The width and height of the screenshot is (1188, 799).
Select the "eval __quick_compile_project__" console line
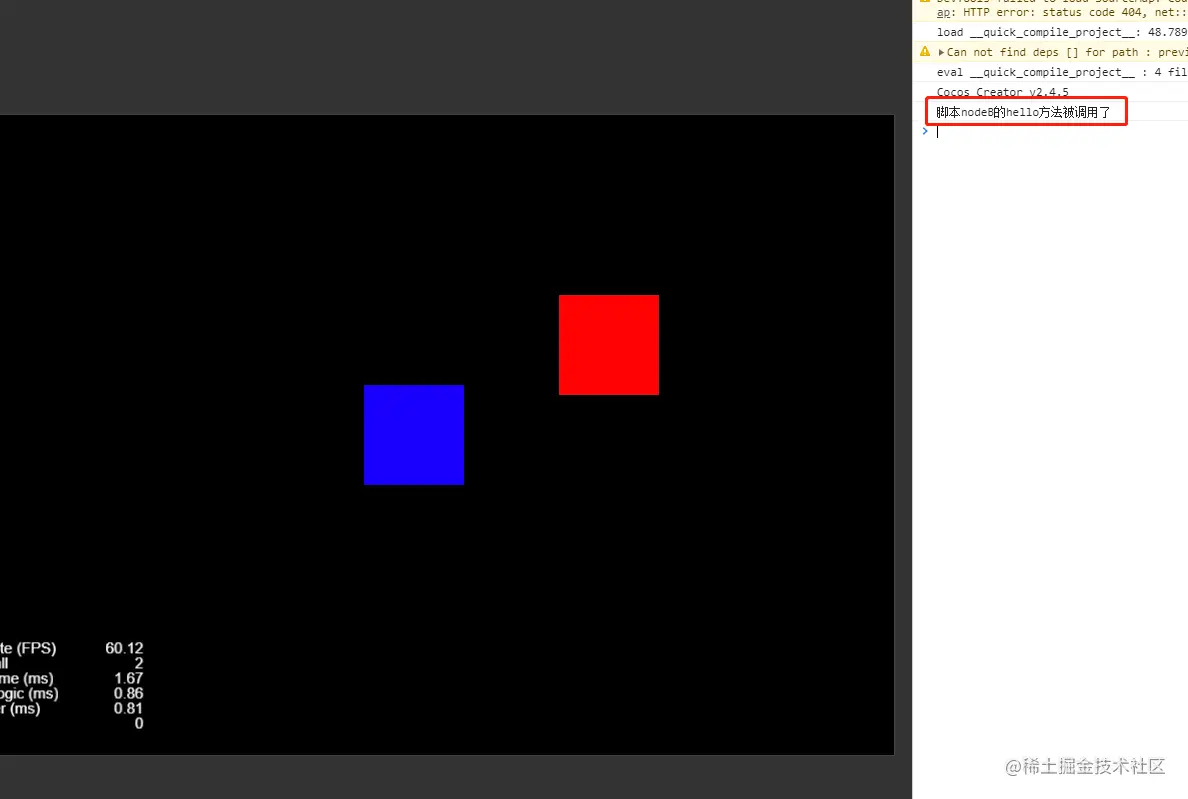point(1061,72)
